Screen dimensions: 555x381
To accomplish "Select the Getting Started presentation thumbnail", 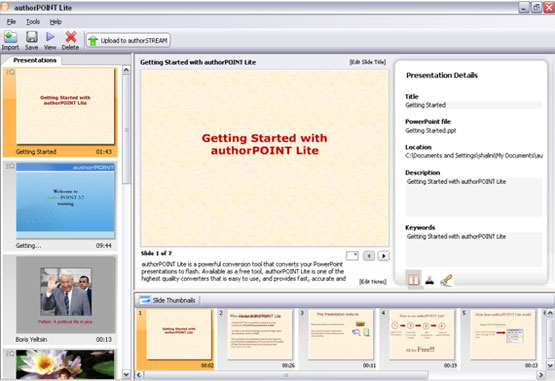I will coord(65,106).
